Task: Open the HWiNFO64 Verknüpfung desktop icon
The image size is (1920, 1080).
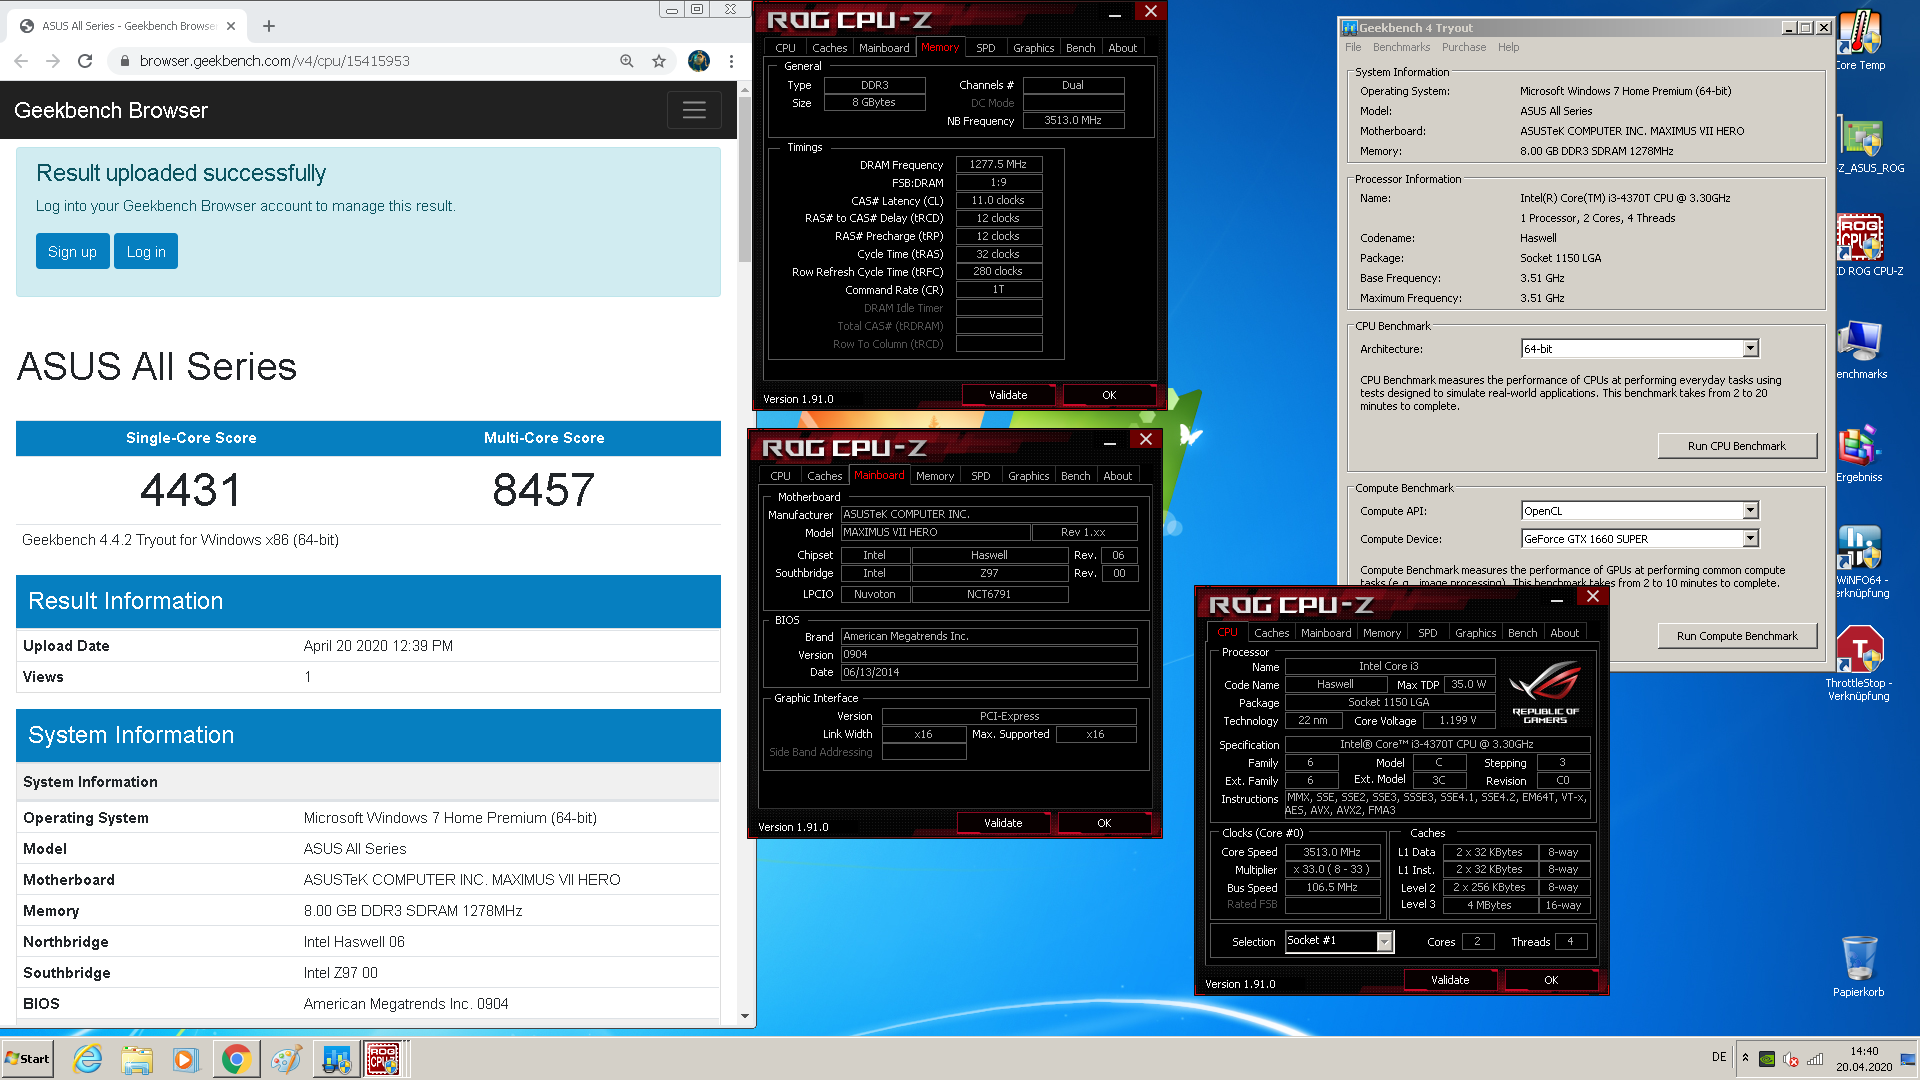Action: [1862, 562]
